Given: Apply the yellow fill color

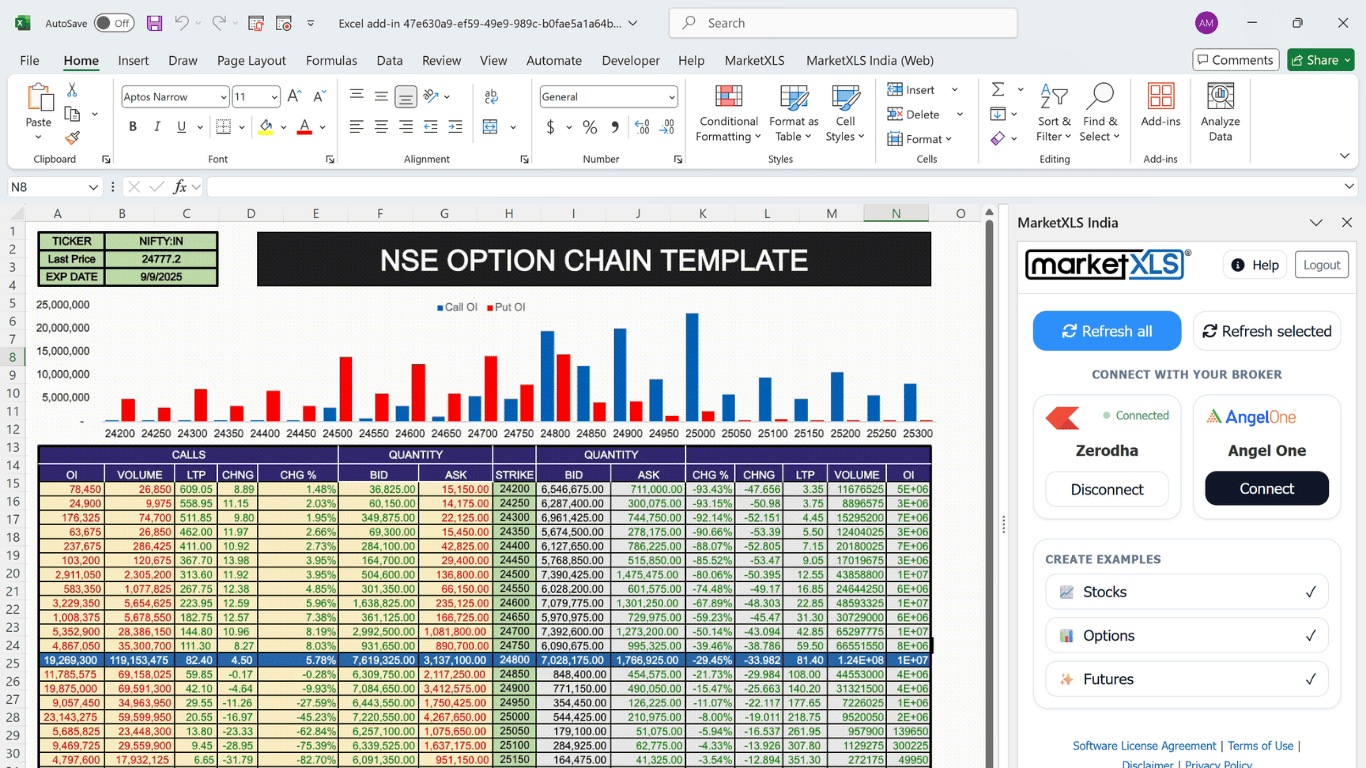Looking at the screenshot, I should click(x=265, y=127).
